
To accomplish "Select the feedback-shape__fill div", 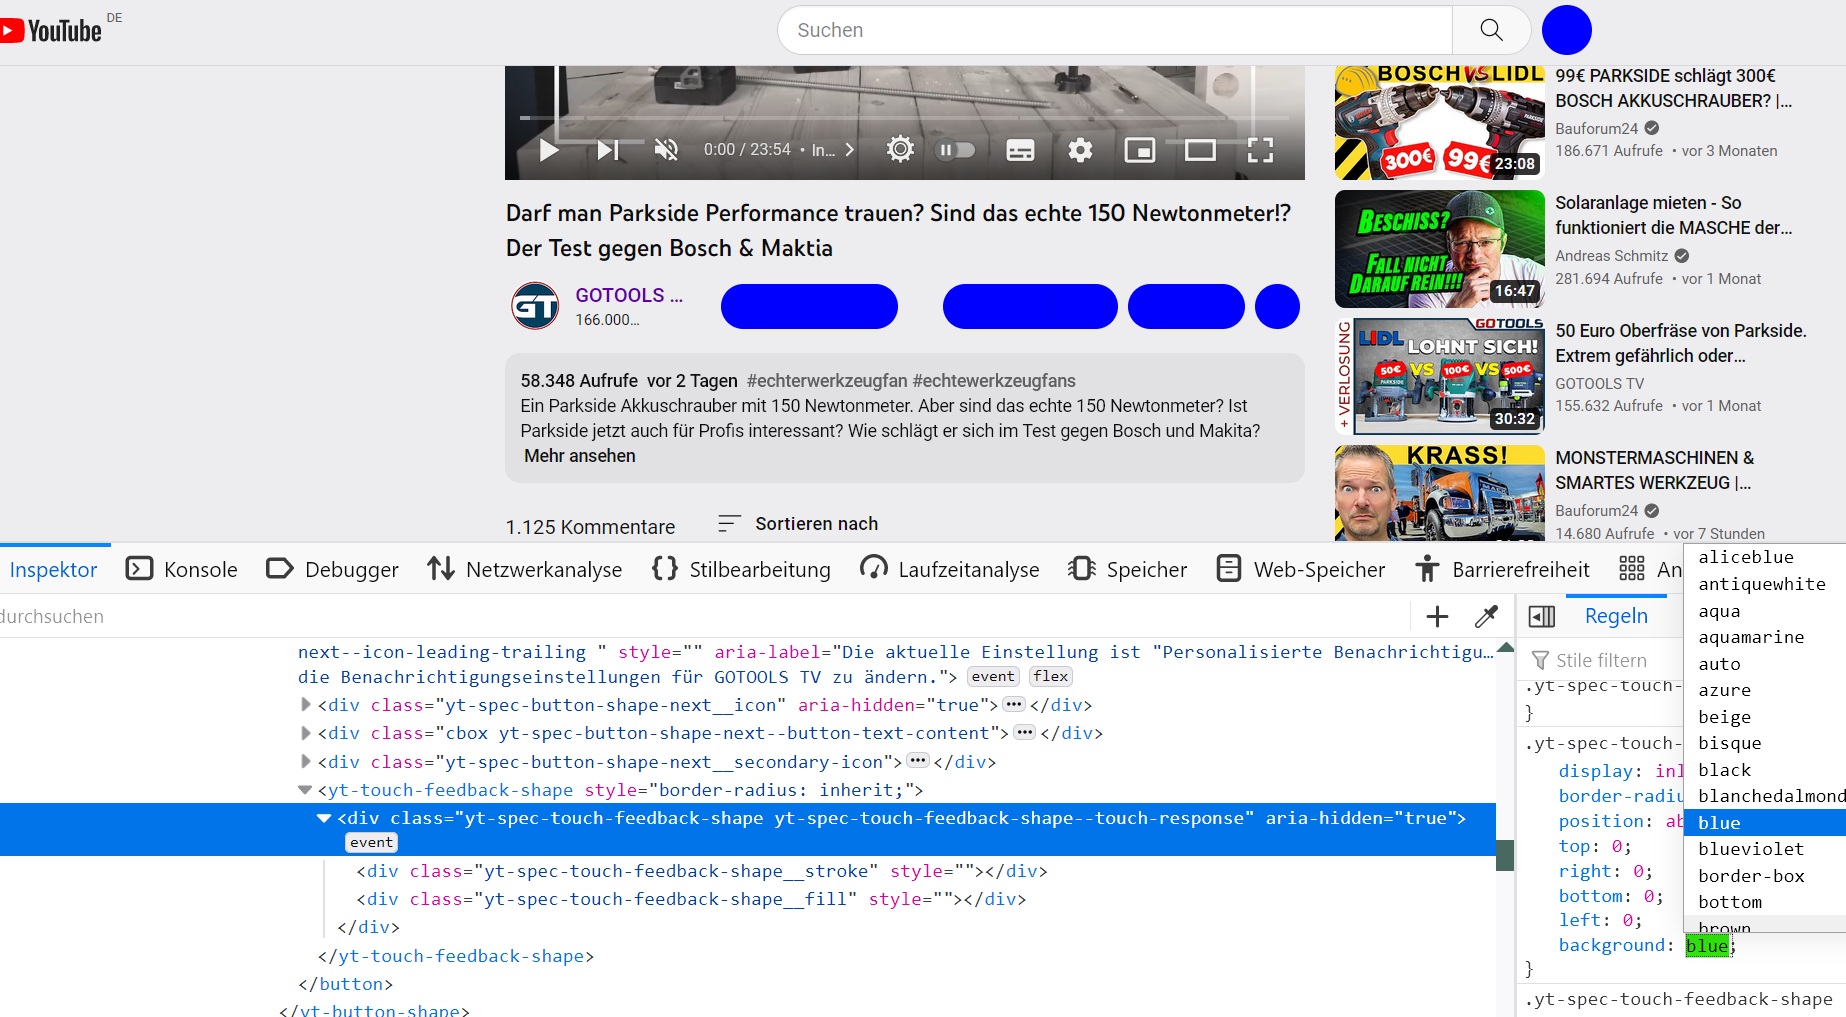I will [x=691, y=899].
